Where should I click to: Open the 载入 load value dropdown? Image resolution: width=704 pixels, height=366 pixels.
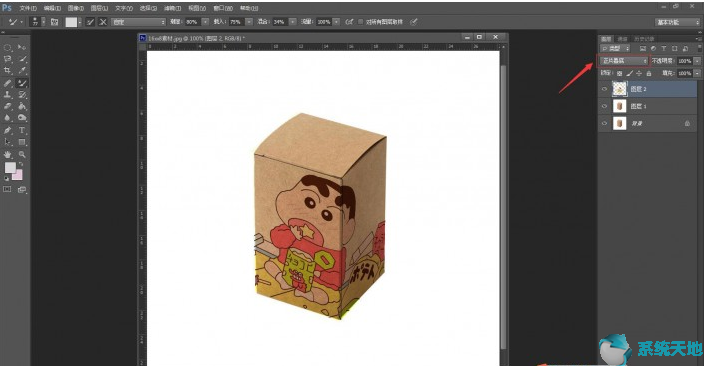[x=249, y=22]
